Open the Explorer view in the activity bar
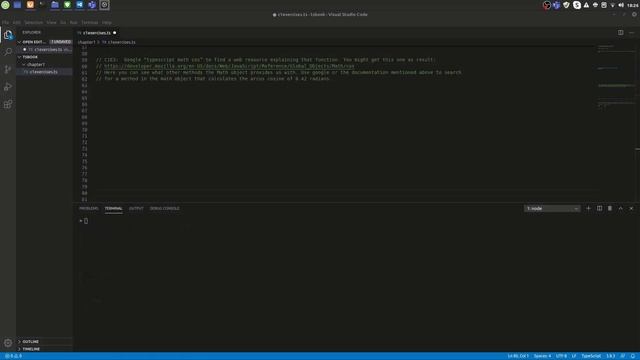Screen dimensions: 640x360 point(8,35)
